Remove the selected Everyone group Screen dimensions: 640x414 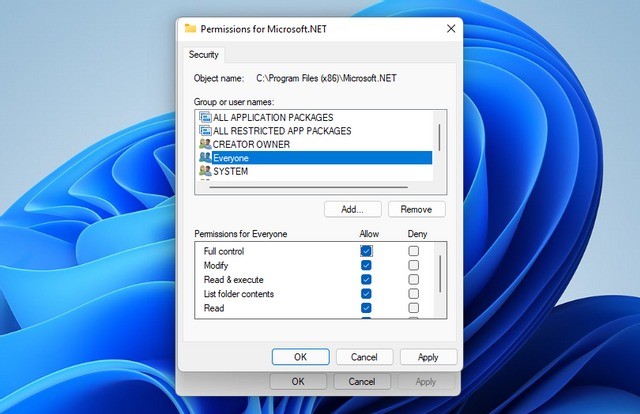(416, 209)
